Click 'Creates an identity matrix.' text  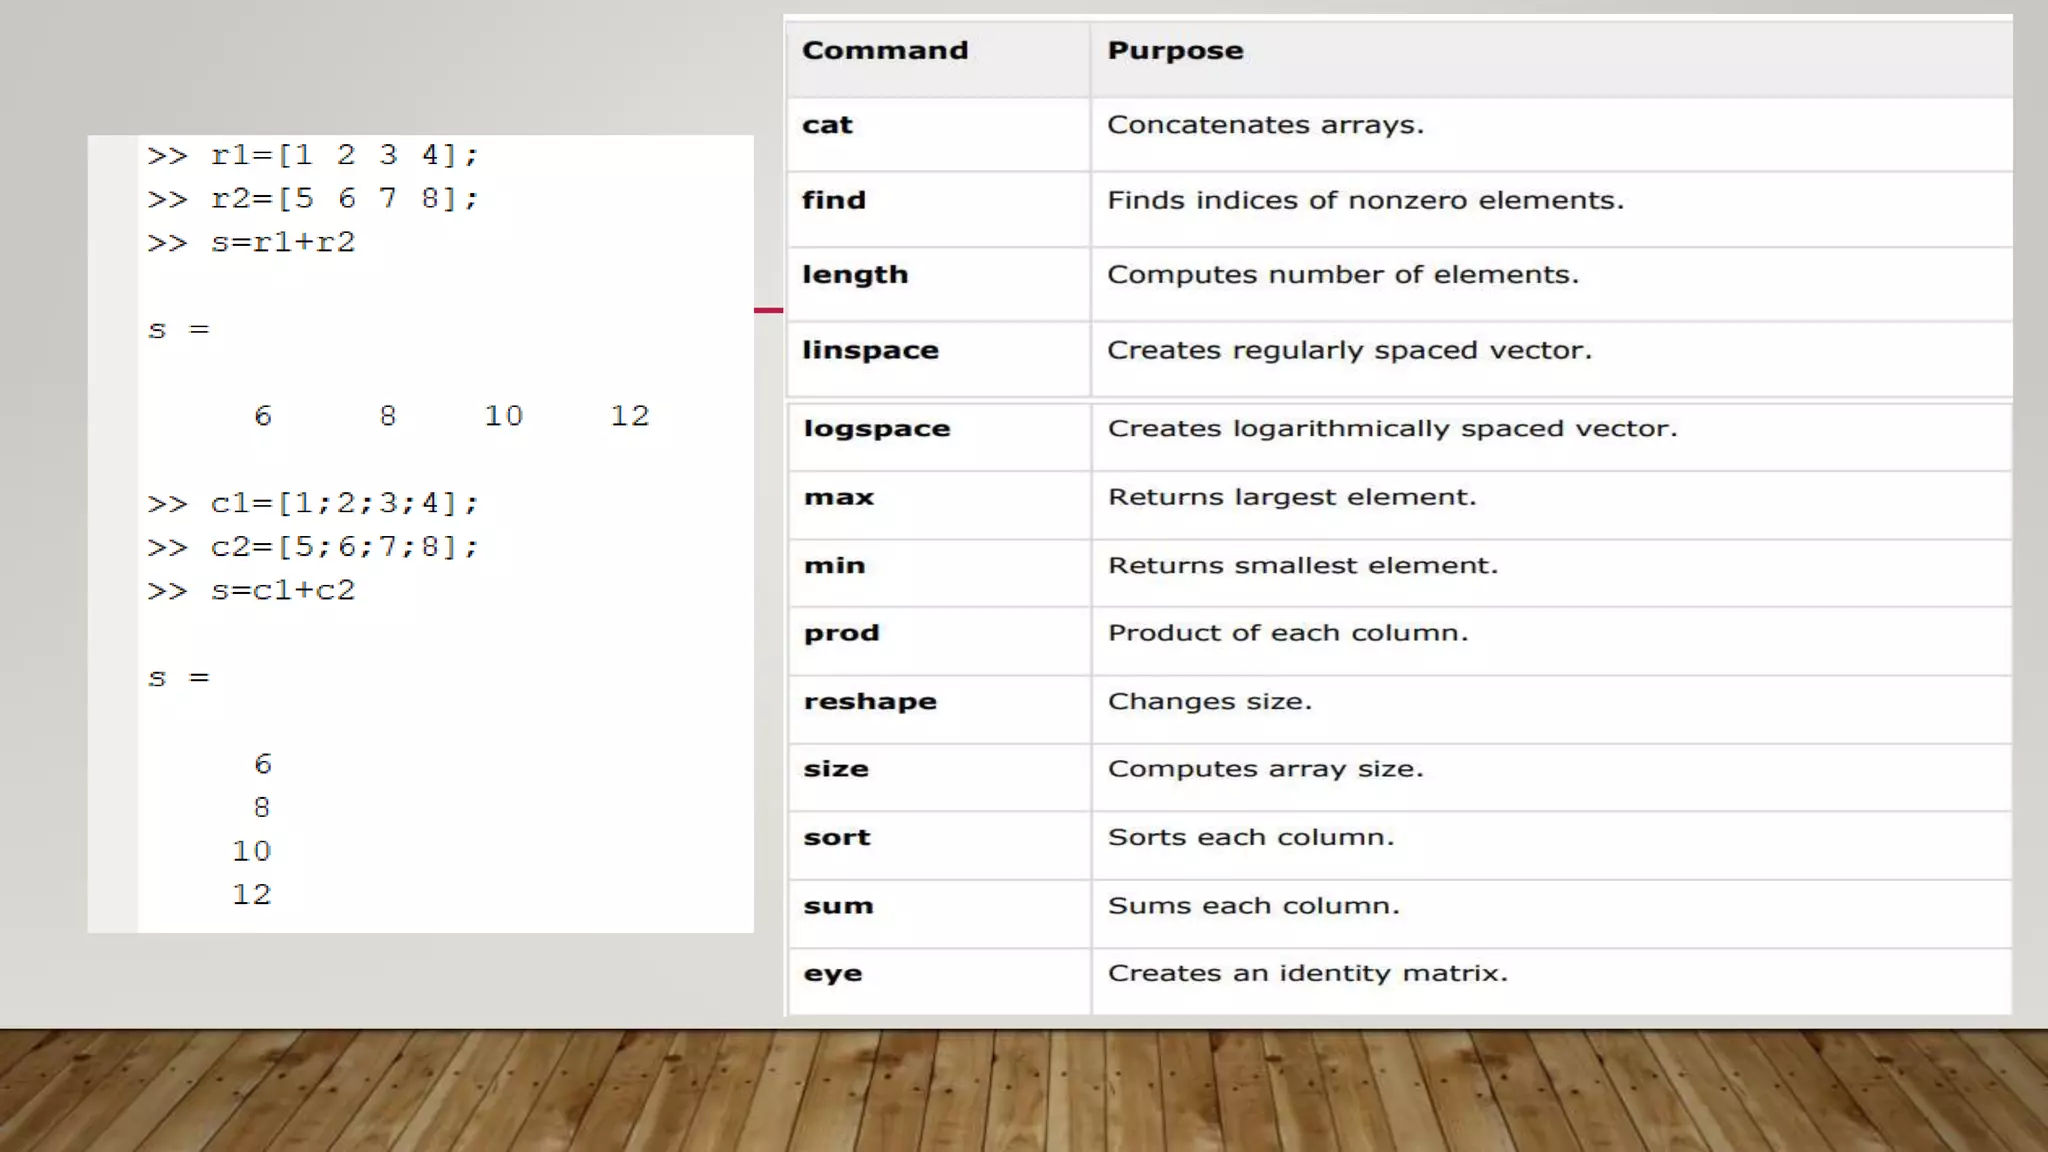1307,974
